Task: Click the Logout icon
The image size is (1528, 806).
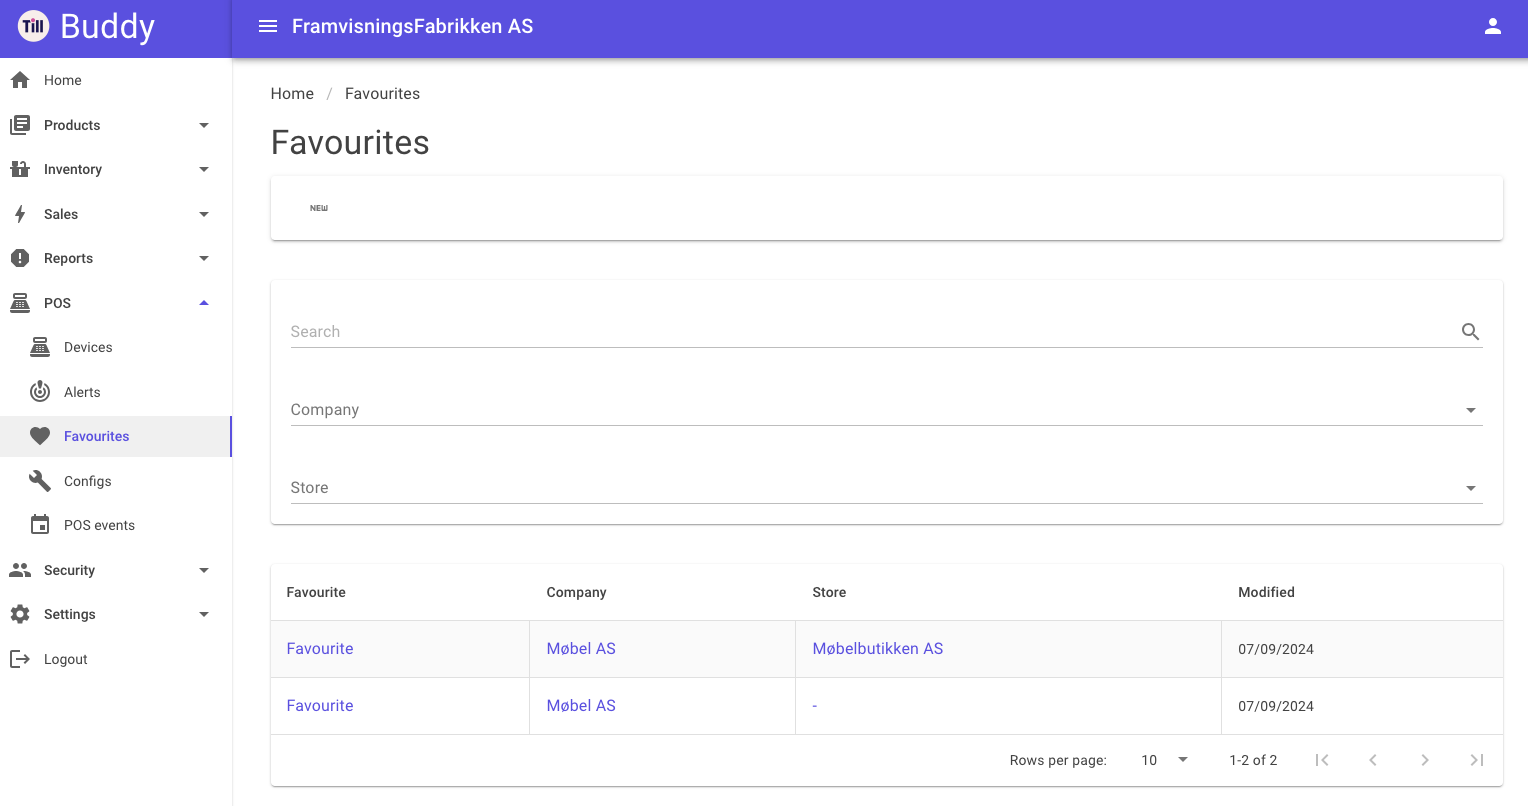Action: click(x=20, y=659)
